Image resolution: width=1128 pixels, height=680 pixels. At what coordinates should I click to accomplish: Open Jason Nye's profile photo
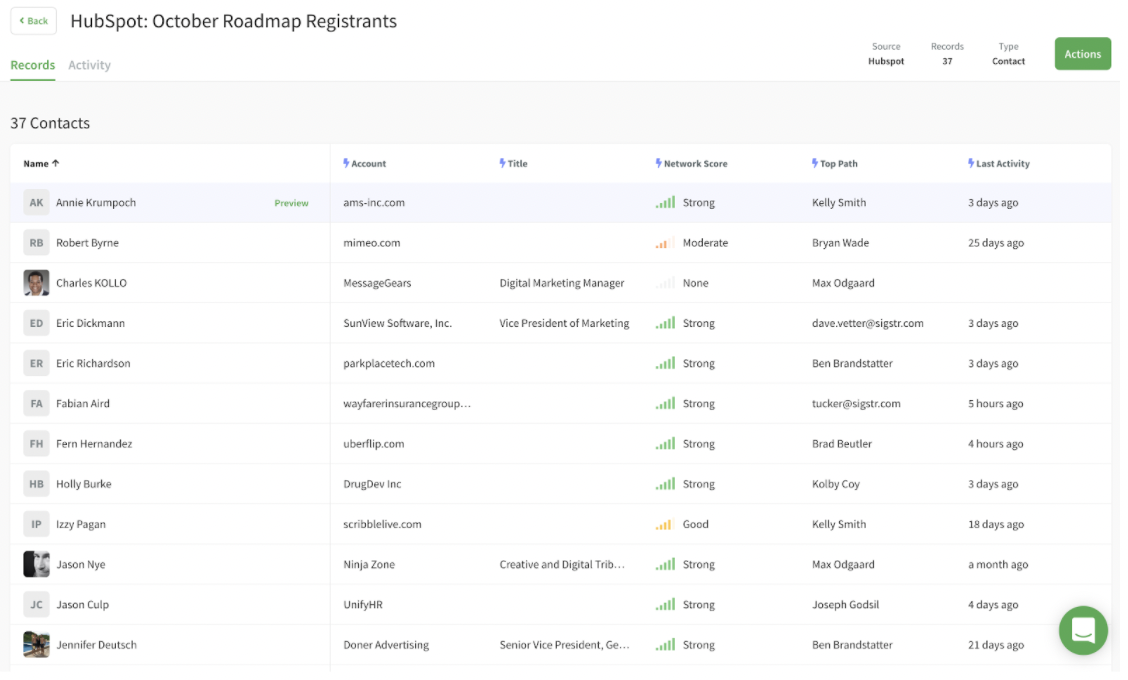tap(36, 564)
